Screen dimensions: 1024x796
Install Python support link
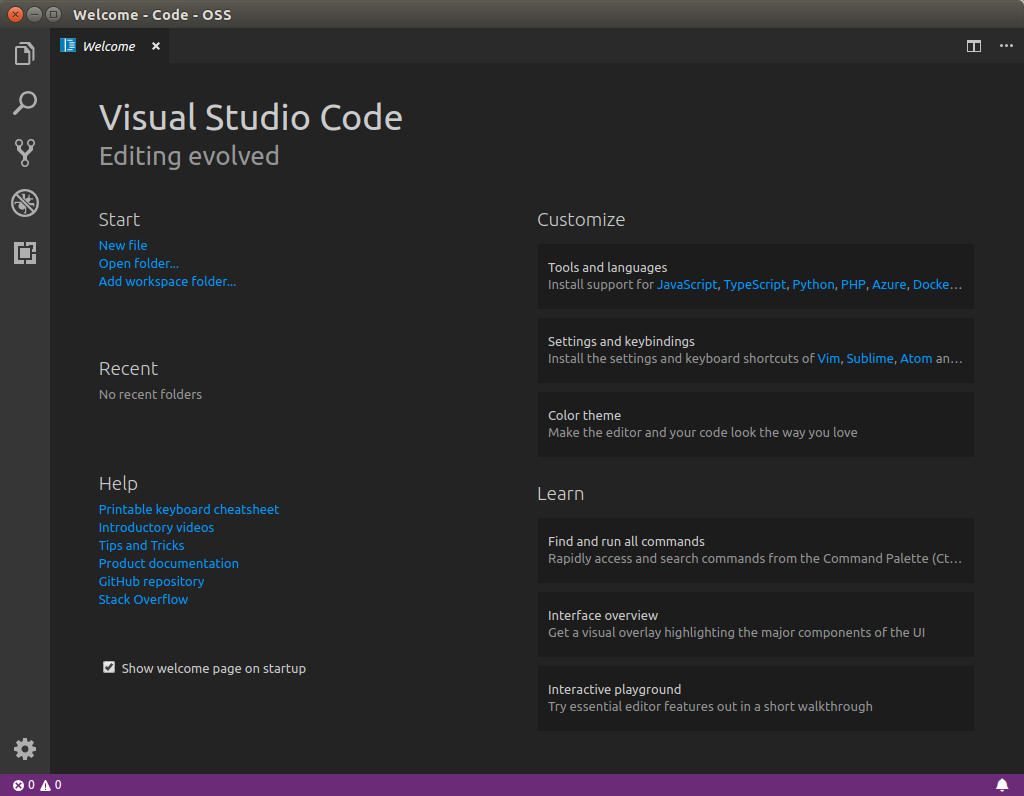813,285
